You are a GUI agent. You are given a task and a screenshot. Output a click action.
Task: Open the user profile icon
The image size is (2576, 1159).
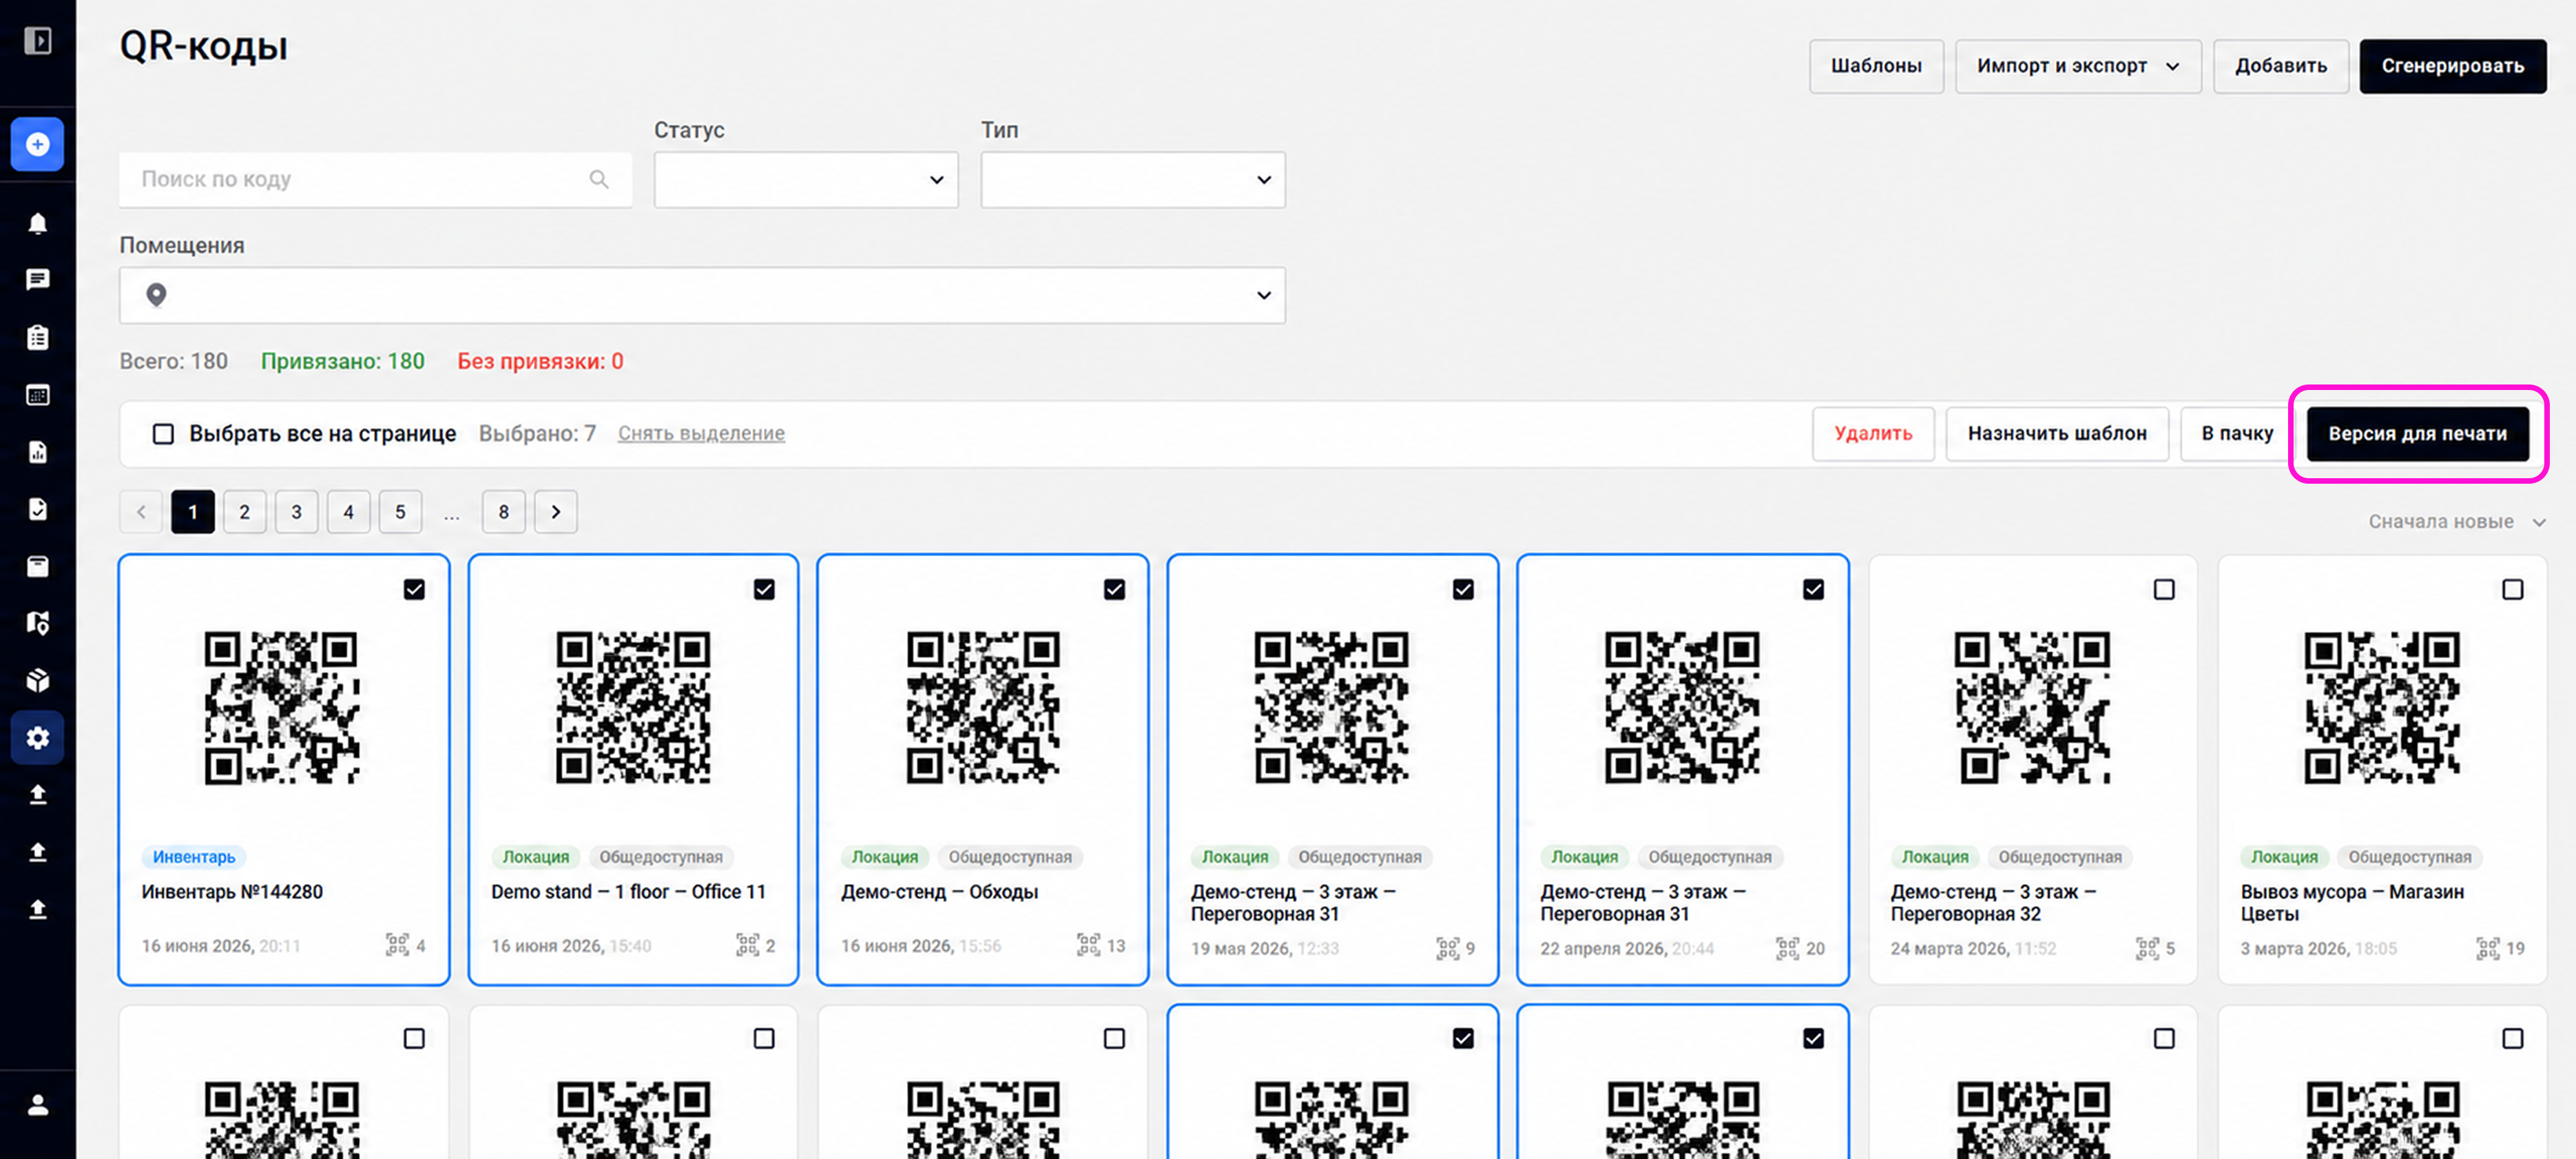pos(38,1105)
